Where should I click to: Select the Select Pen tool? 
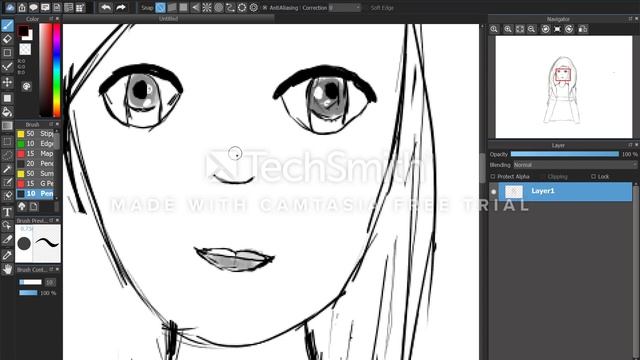7,182
